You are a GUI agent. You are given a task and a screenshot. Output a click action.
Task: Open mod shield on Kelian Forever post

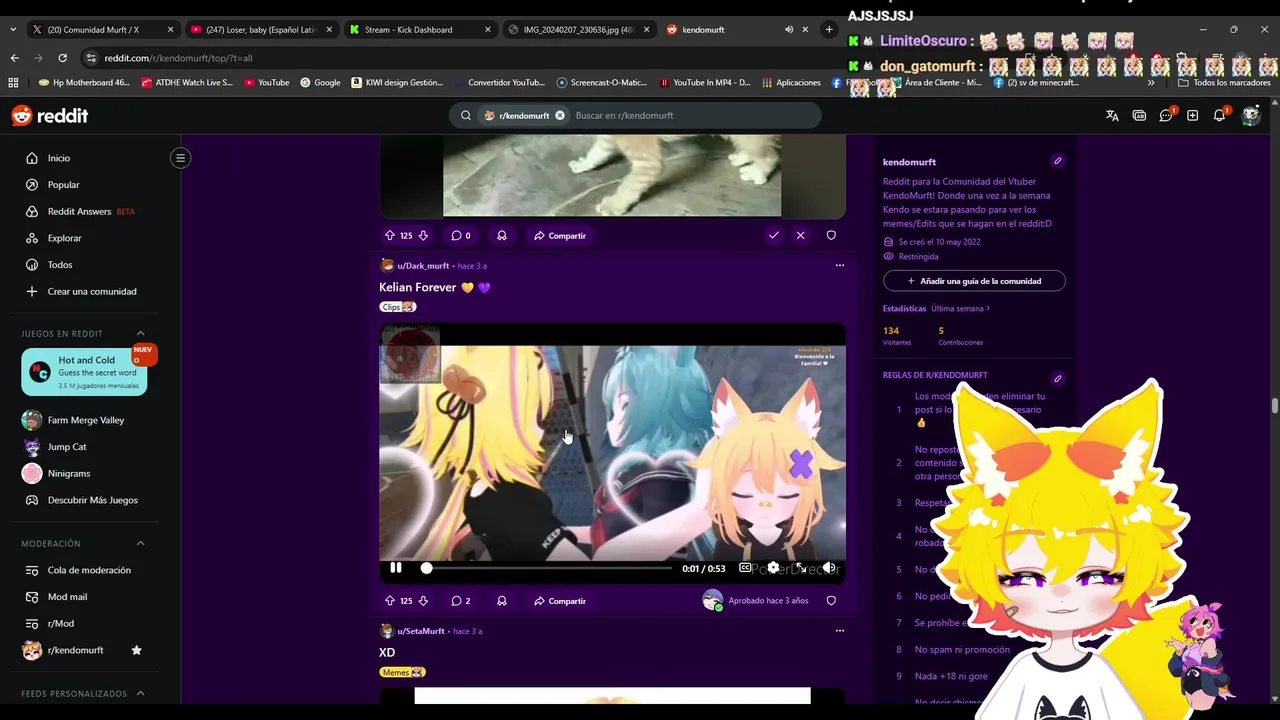pos(831,601)
